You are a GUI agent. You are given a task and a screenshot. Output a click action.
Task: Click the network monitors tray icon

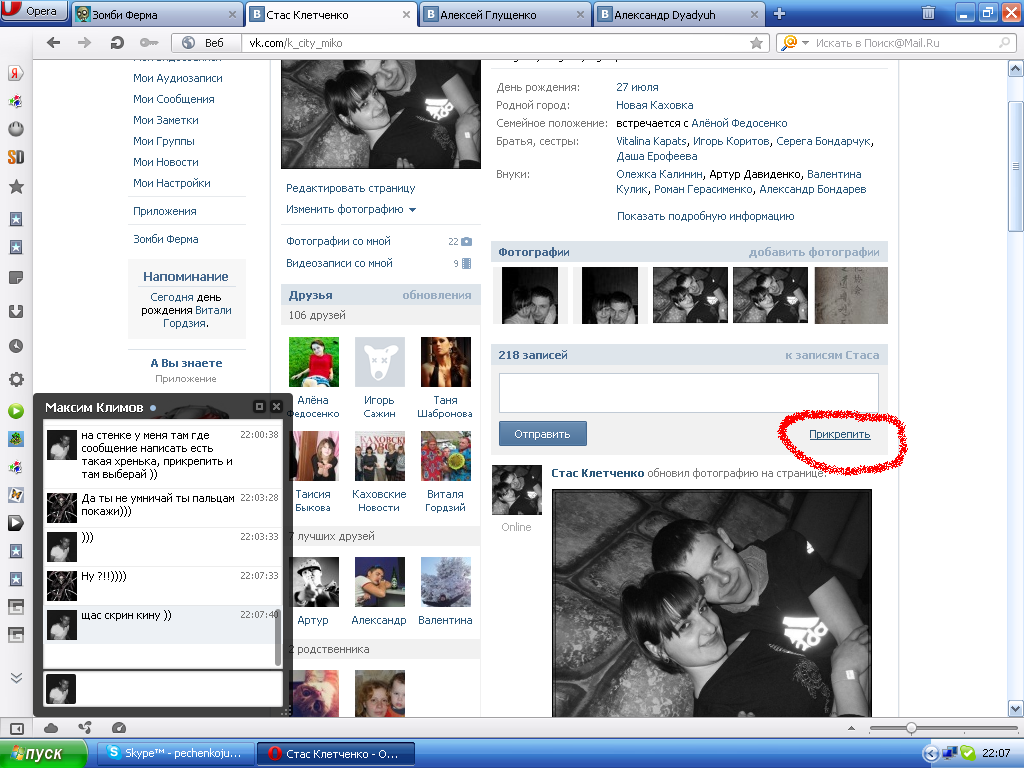950,753
